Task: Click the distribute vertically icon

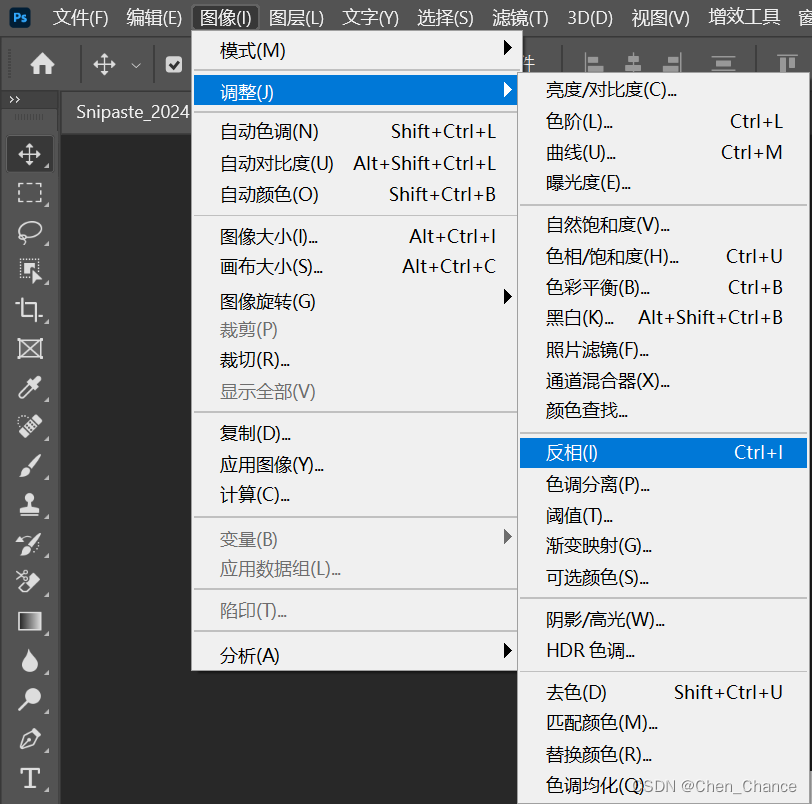Action: pyautogui.click(x=723, y=64)
